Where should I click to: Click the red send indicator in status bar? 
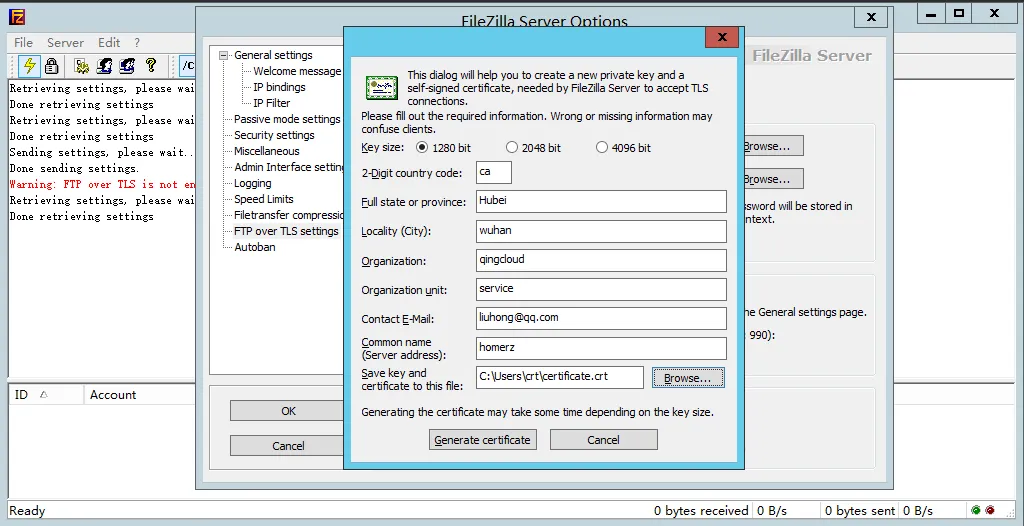point(990,510)
